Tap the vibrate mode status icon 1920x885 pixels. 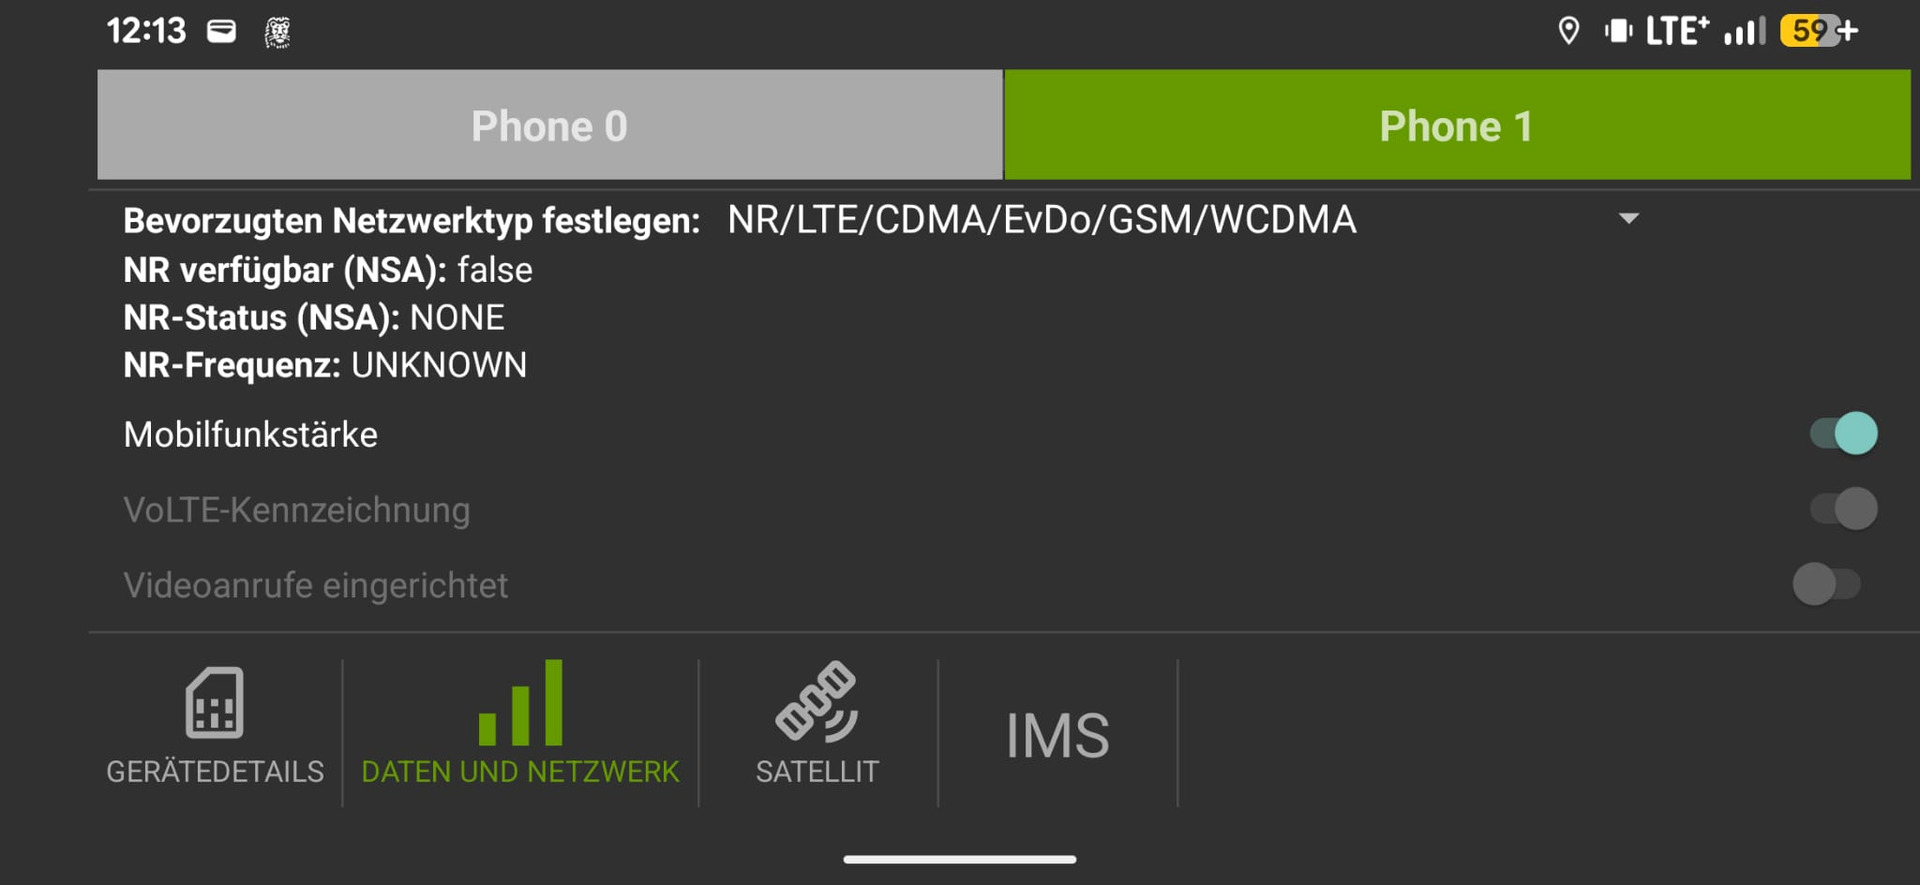[1618, 31]
